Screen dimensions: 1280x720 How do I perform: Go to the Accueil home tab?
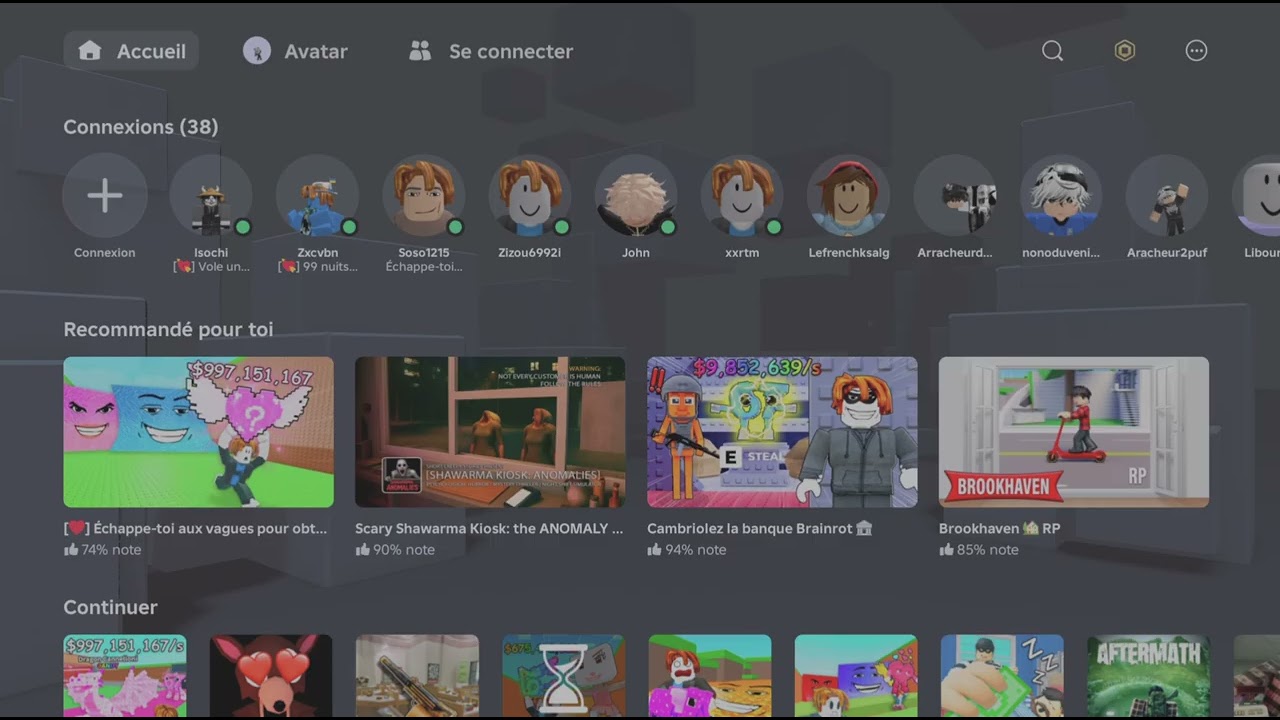click(131, 51)
